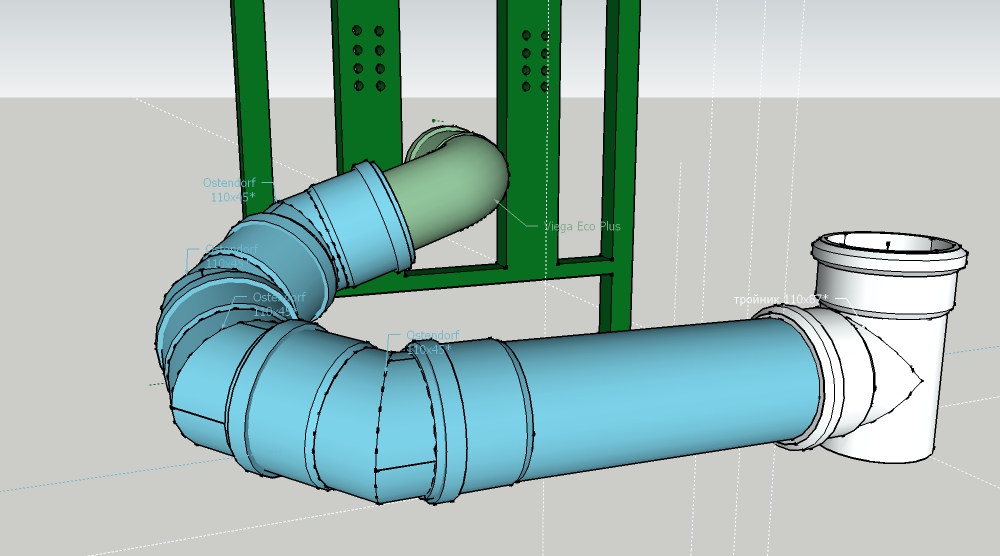Click the Viega Eco Plus text label
This screenshot has height=556, width=1000.
(x=584, y=226)
